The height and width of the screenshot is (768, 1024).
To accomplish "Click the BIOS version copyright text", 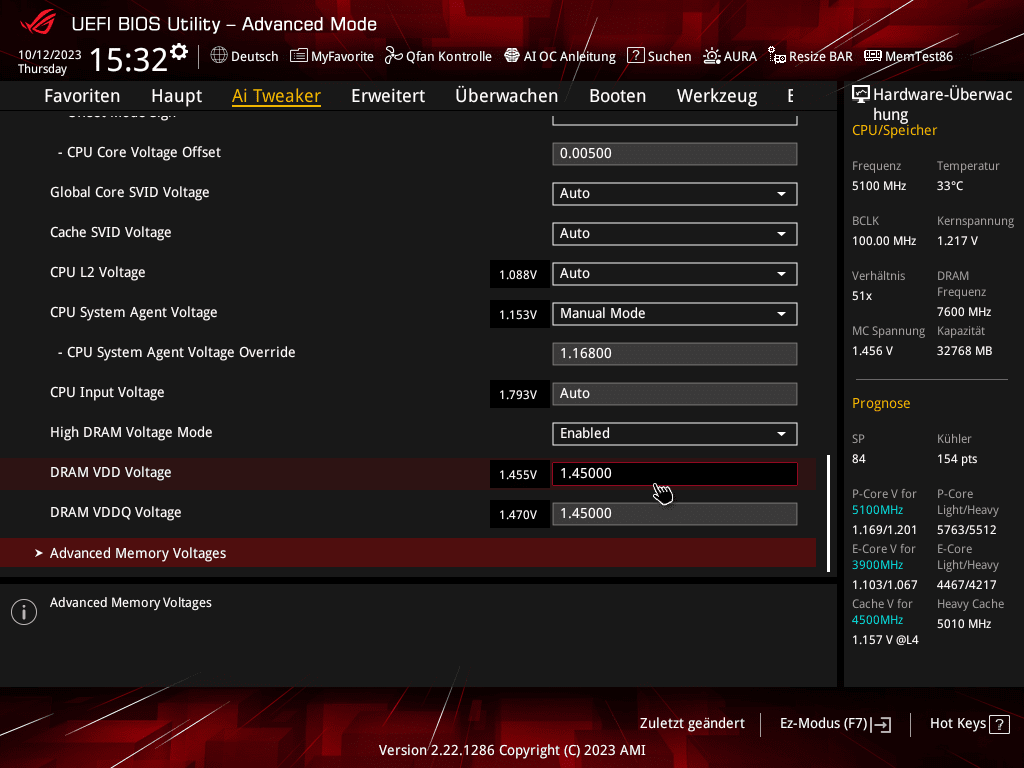I will pos(512,750).
